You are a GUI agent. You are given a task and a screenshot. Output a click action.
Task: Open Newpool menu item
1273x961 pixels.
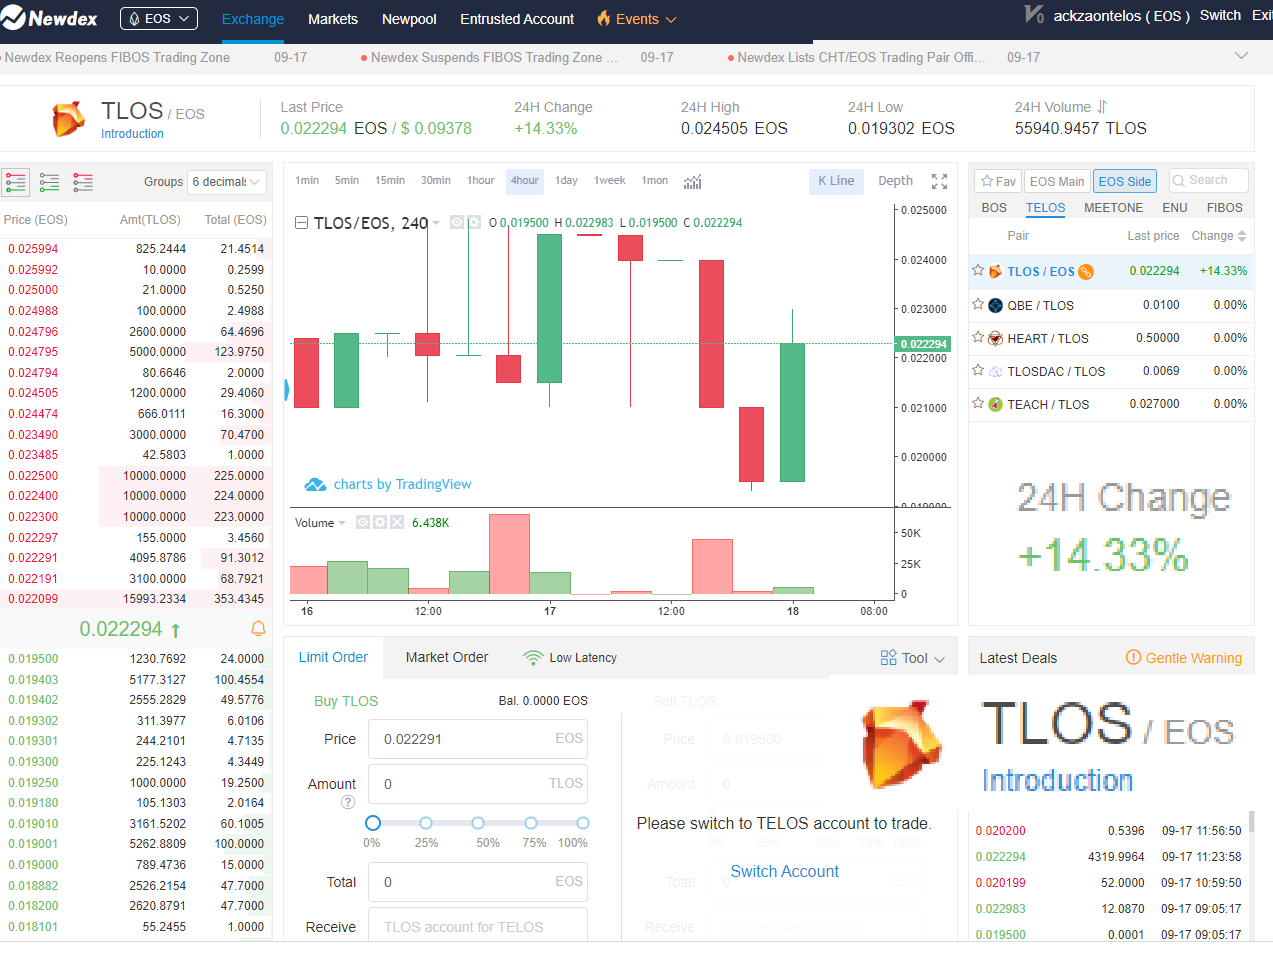tap(409, 19)
